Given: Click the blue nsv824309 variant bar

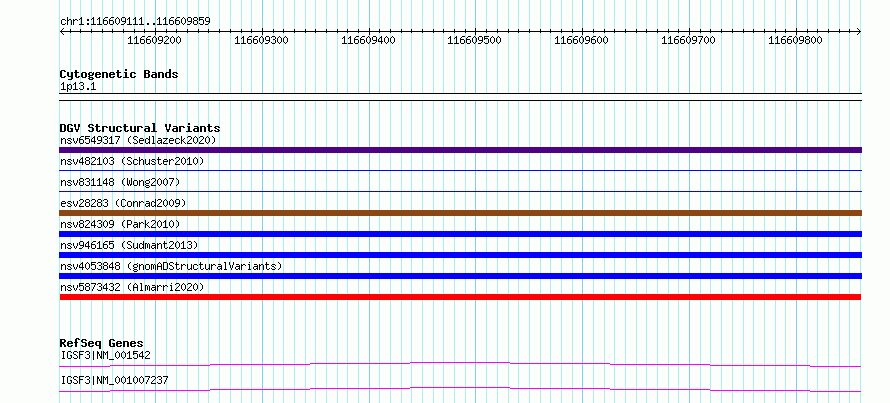Looking at the screenshot, I should pos(460,234).
